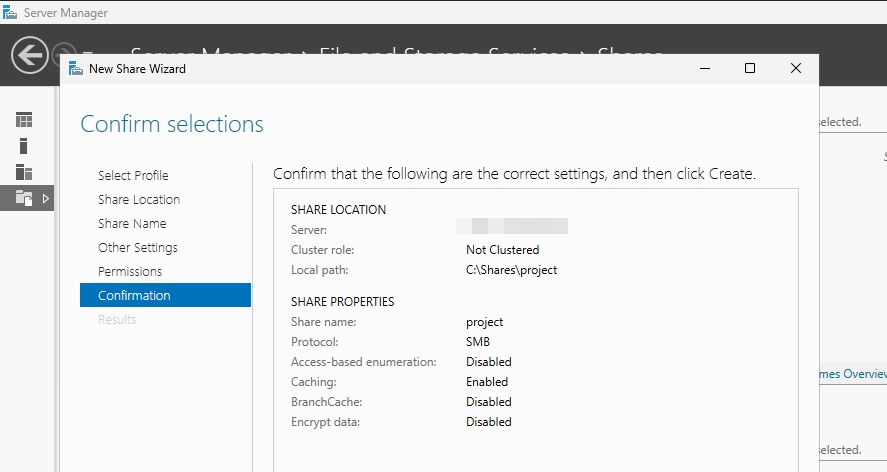Open the Share Name wizard step
Screen dimensions: 887x472
(132, 224)
